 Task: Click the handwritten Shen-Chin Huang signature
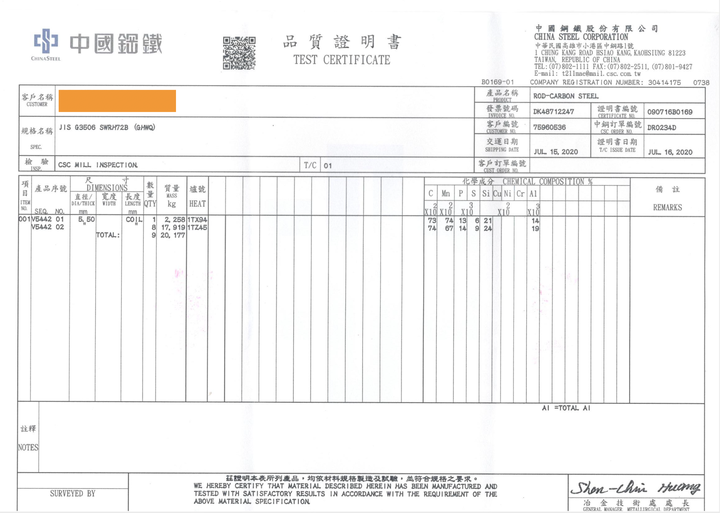click(636, 487)
